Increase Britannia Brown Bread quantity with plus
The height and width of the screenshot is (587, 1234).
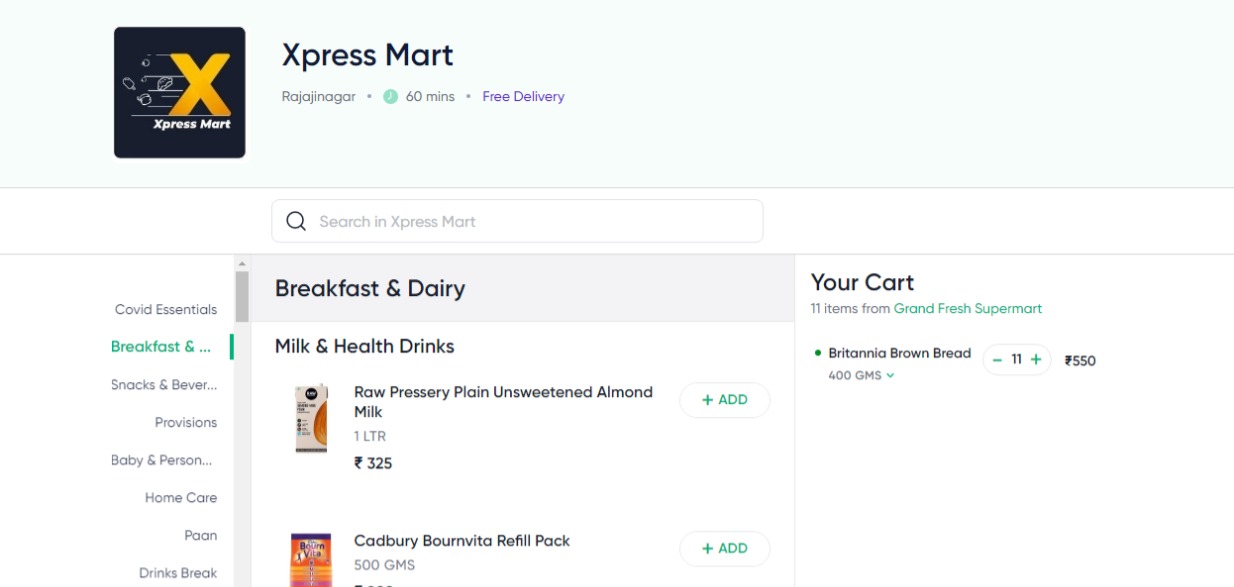click(x=1036, y=360)
